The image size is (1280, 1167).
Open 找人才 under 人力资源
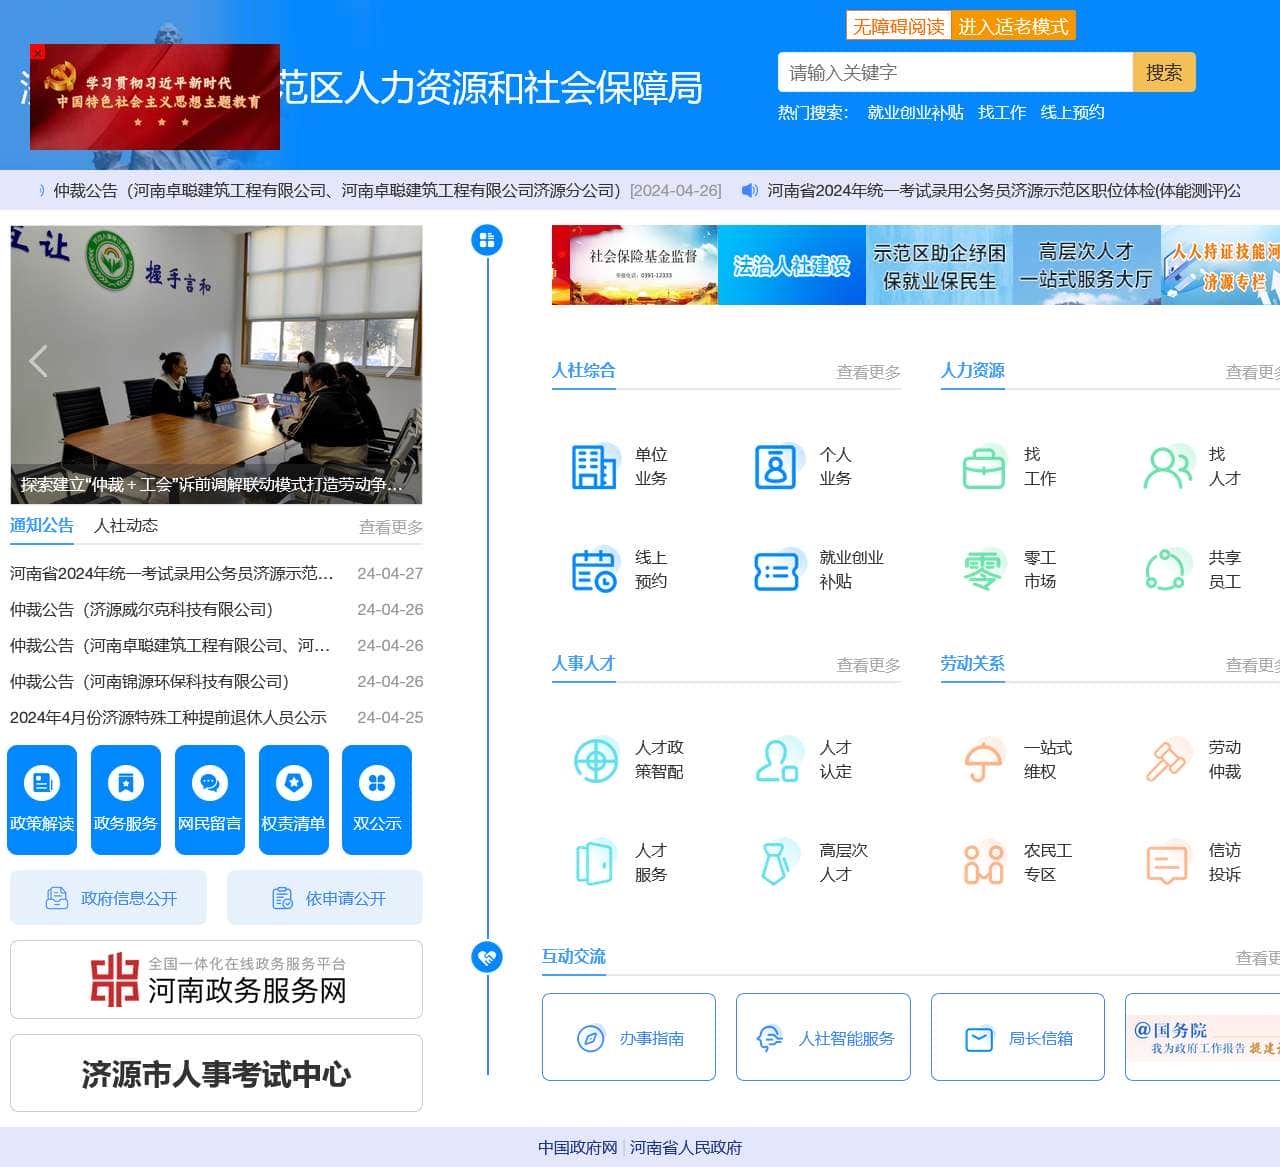pos(1166,466)
